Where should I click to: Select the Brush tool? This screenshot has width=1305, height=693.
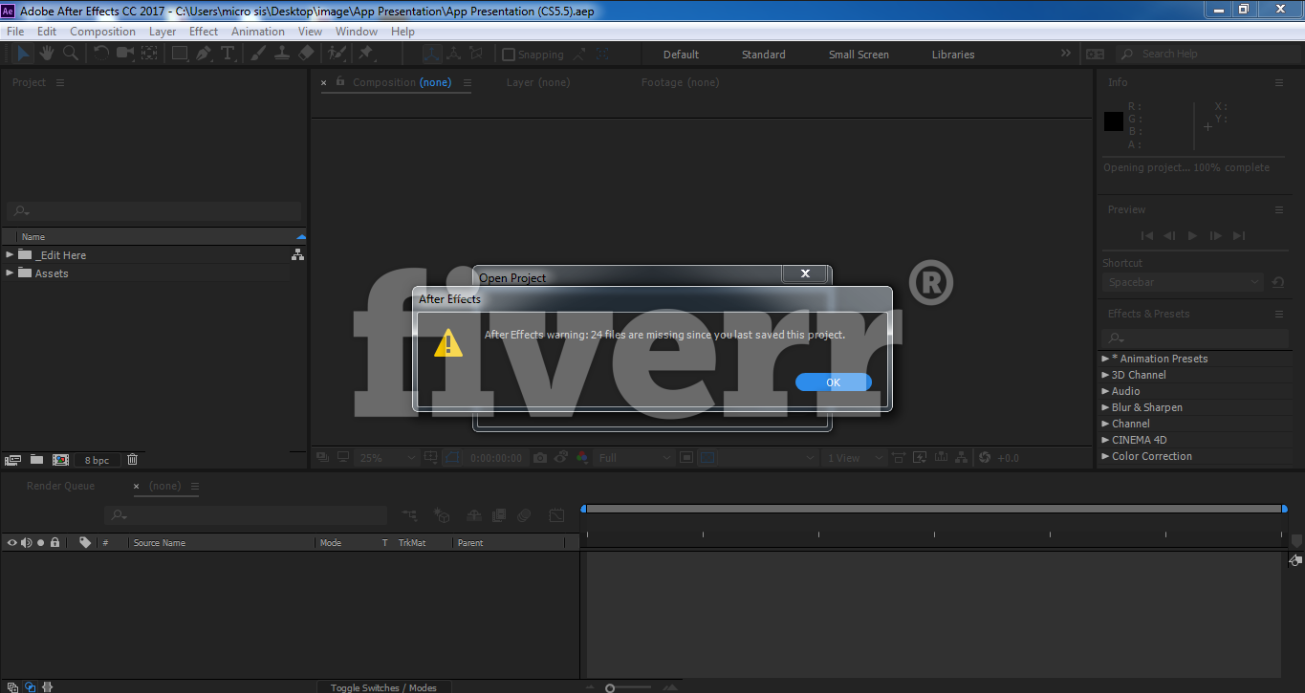(259, 54)
